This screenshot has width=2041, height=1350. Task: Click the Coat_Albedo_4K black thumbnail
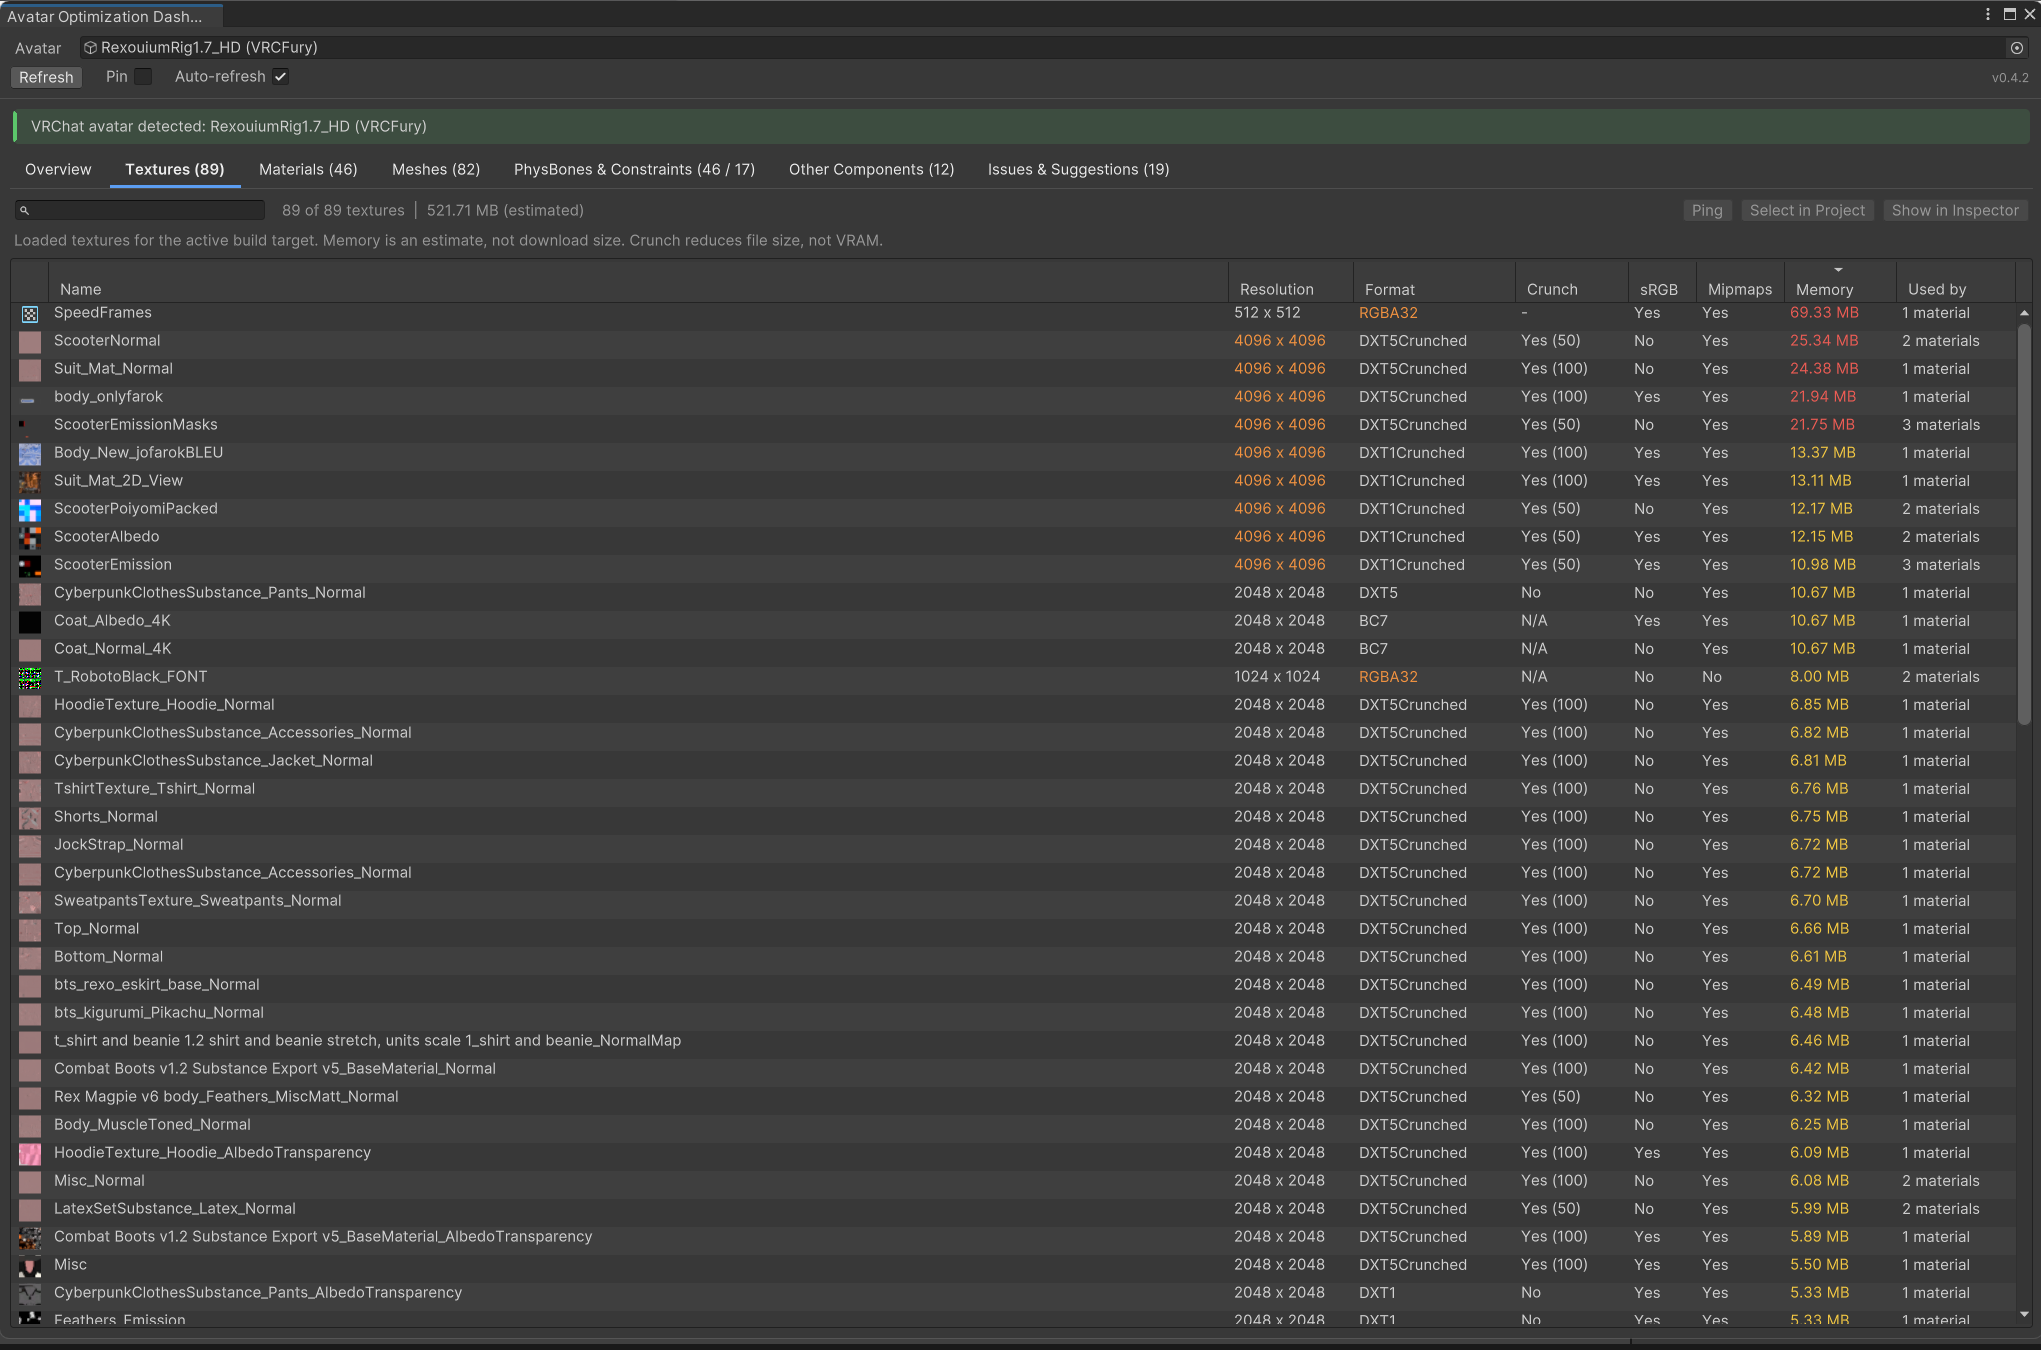coord(30,622)
